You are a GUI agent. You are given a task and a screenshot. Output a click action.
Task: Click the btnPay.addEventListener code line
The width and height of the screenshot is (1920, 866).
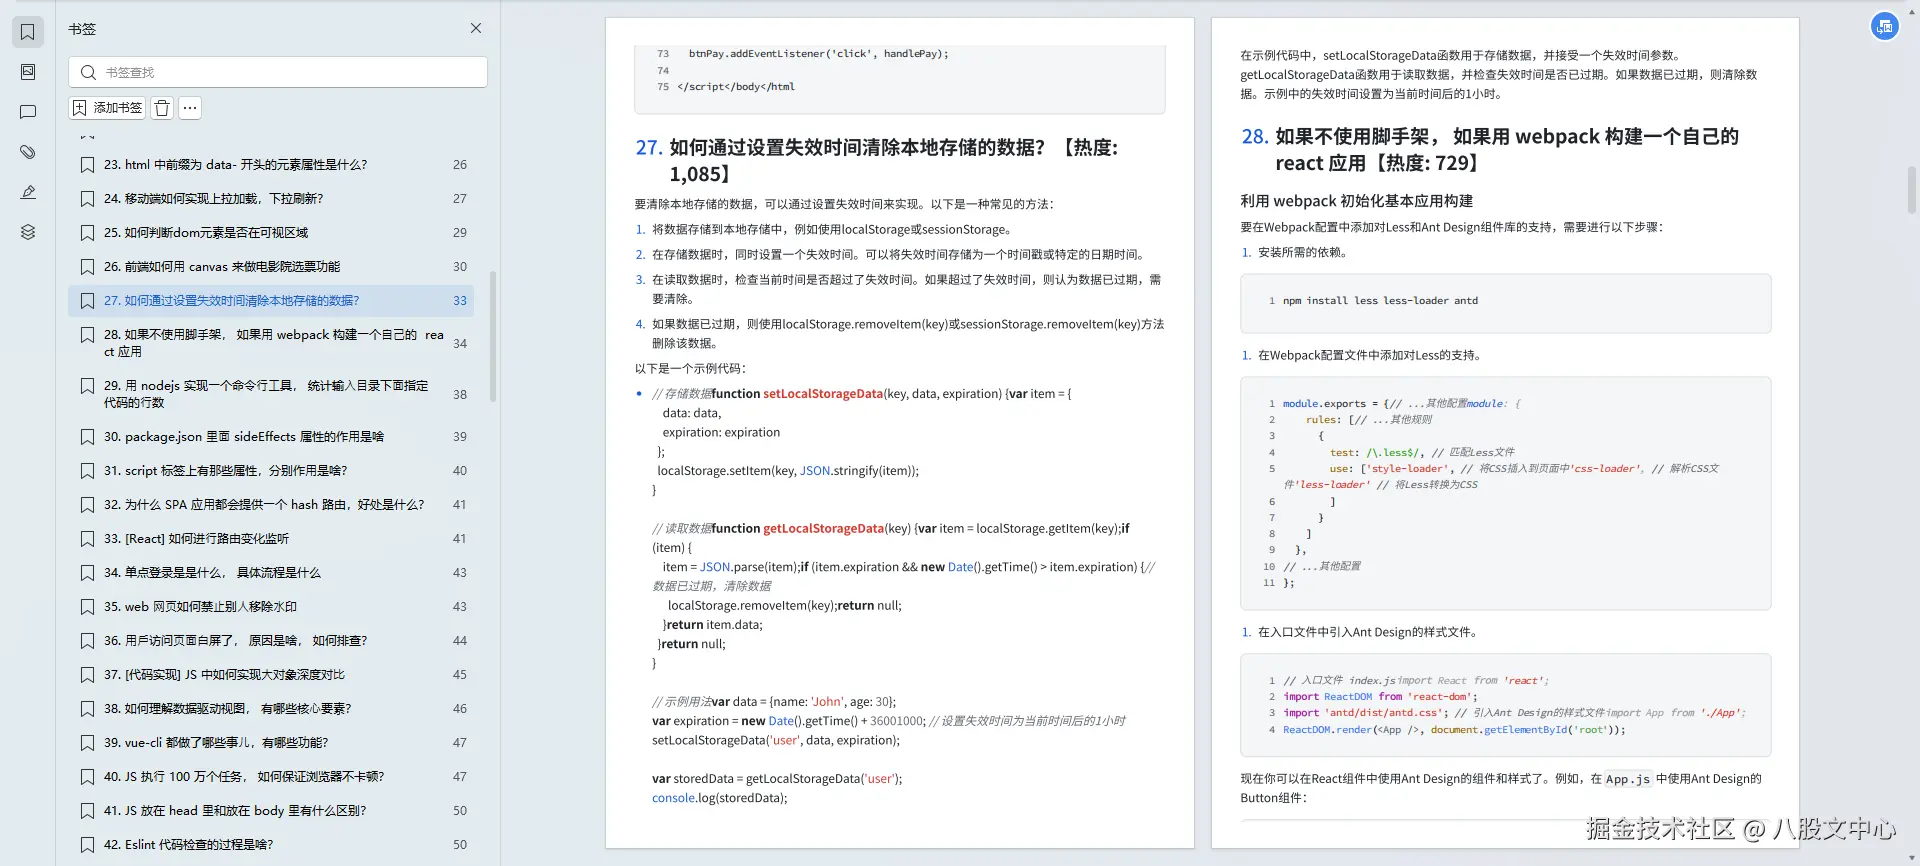point(818,54)
